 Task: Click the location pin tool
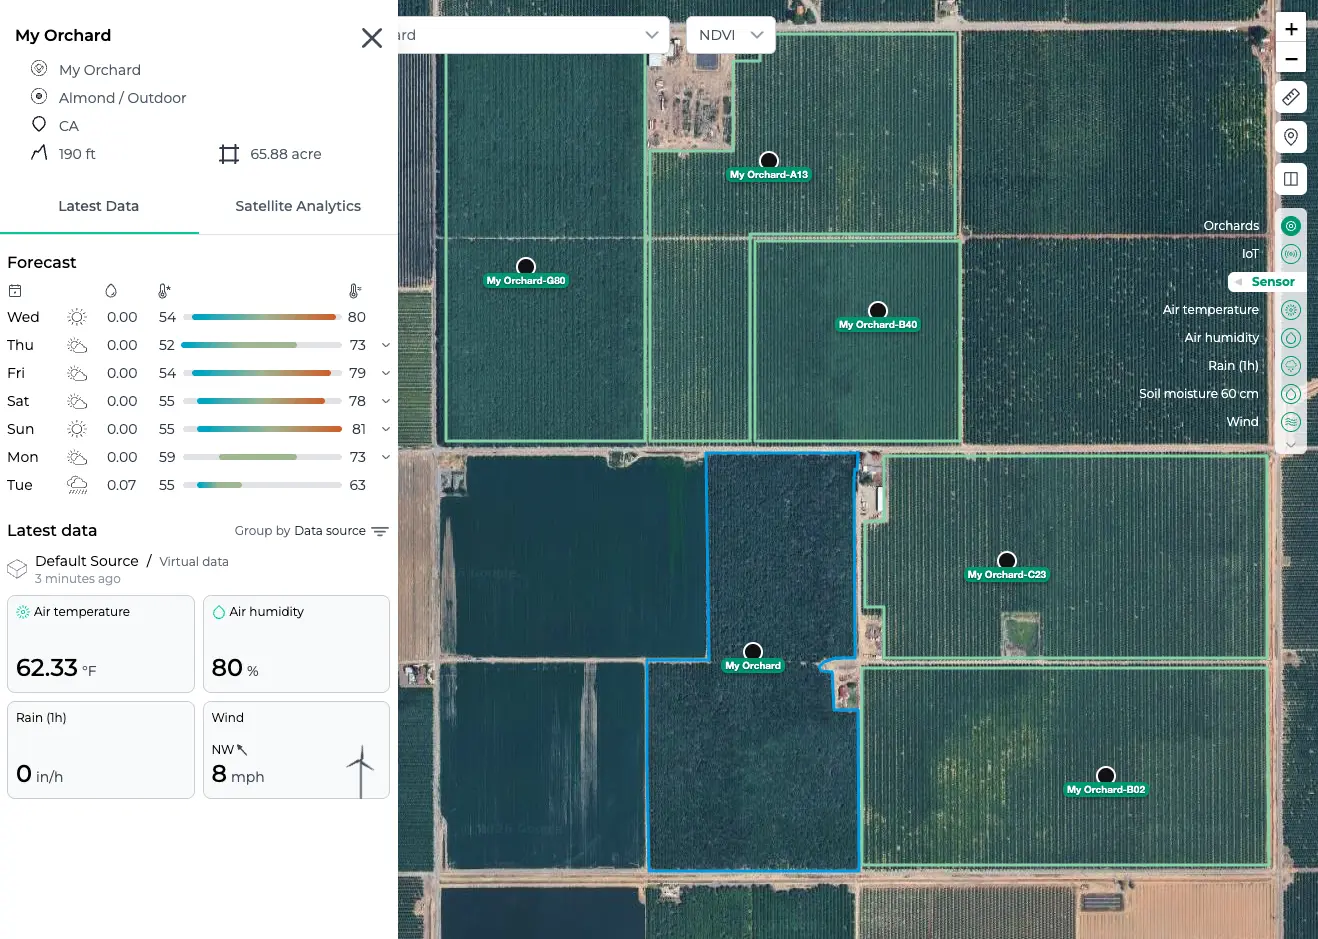[x=1290, y=137]
